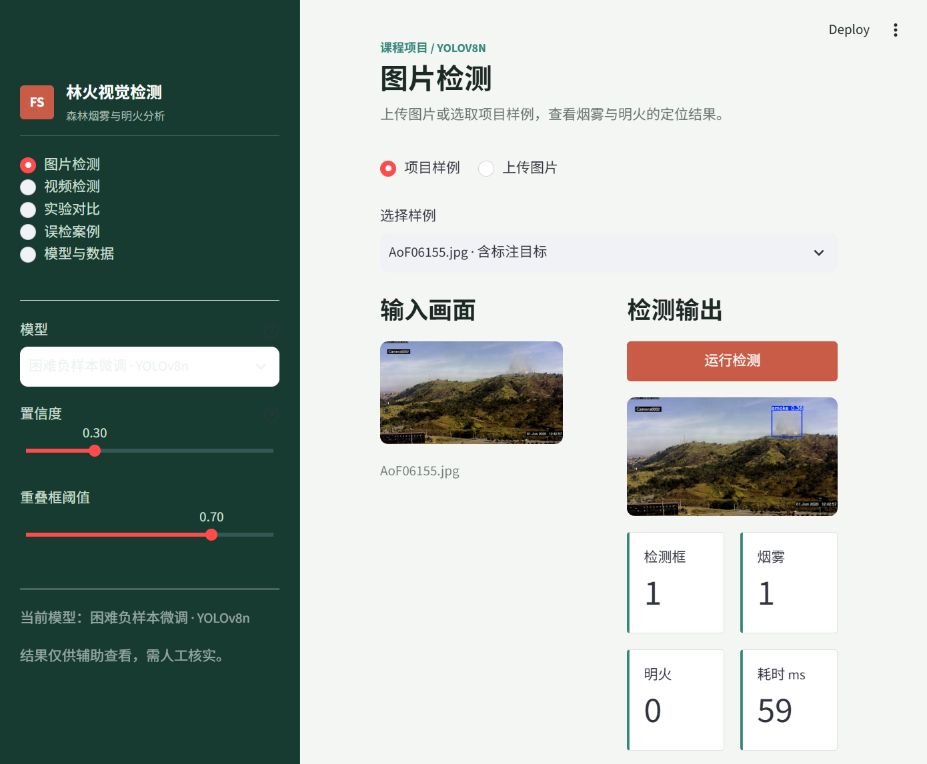The width and height of the screenshot is (927, 764).
Task: Open the 选择样例 dropdown AoF06155.jpg
Action: (x=608, y=252)
